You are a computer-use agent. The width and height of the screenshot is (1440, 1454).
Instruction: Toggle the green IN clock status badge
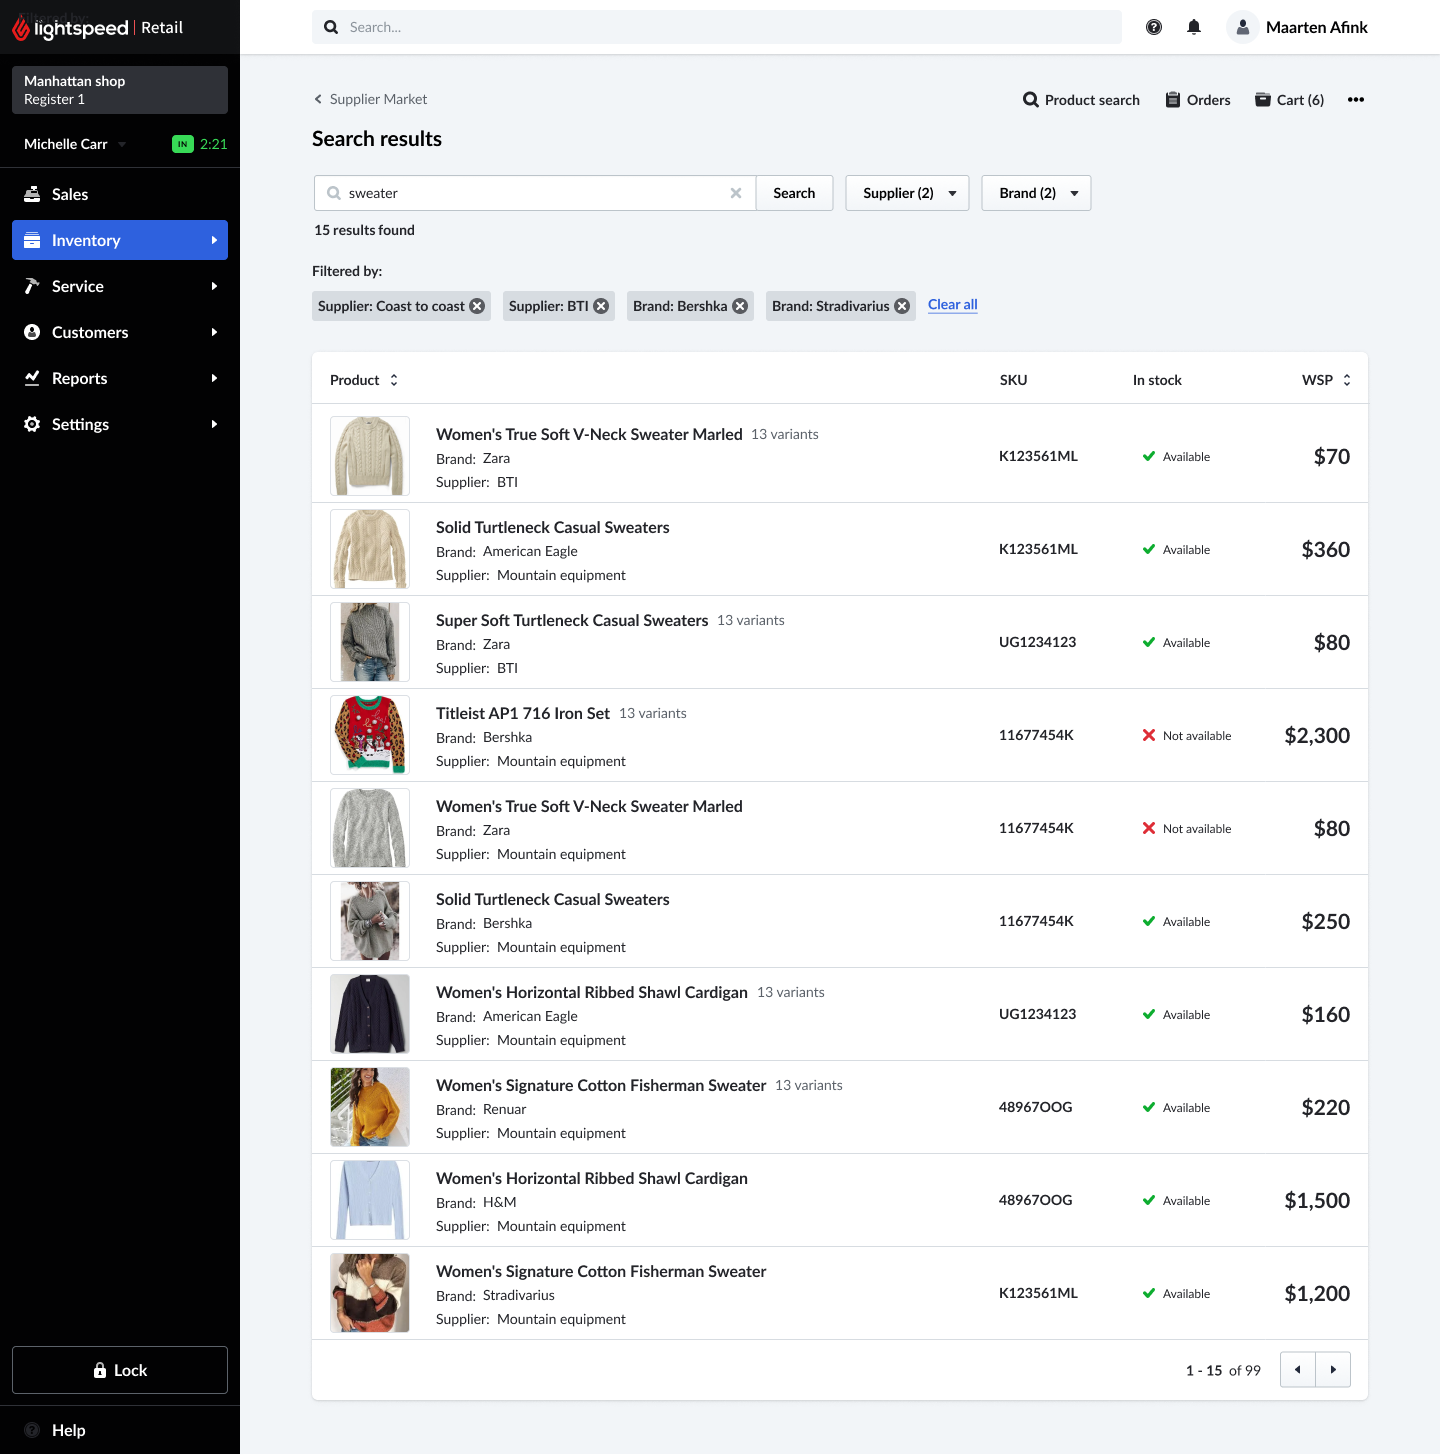(x=183, y=144)
